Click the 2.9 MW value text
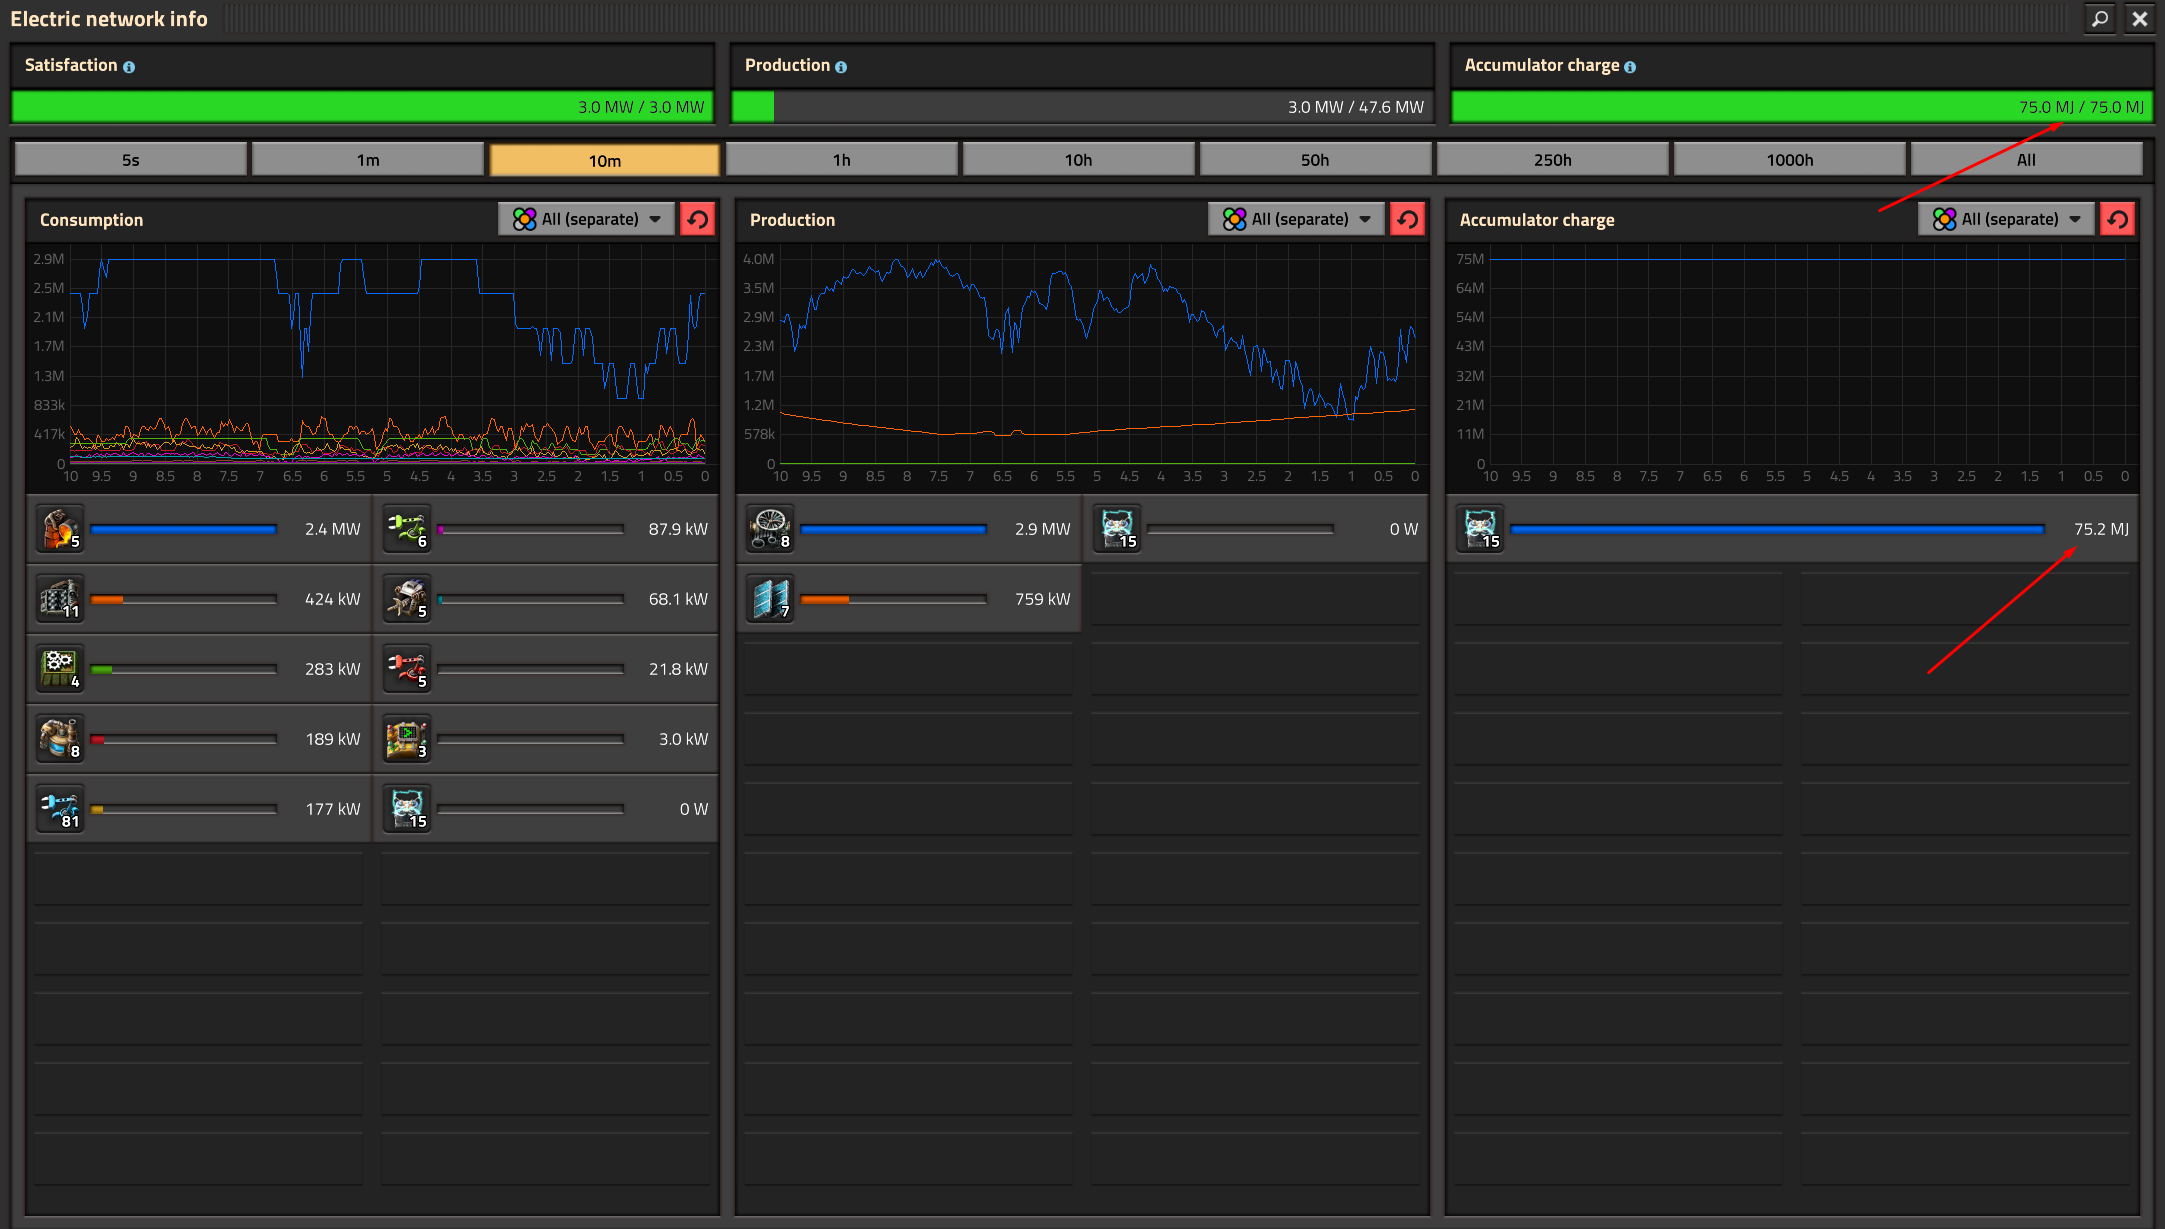The image size is (2165, 1229). pos(1043,529)
